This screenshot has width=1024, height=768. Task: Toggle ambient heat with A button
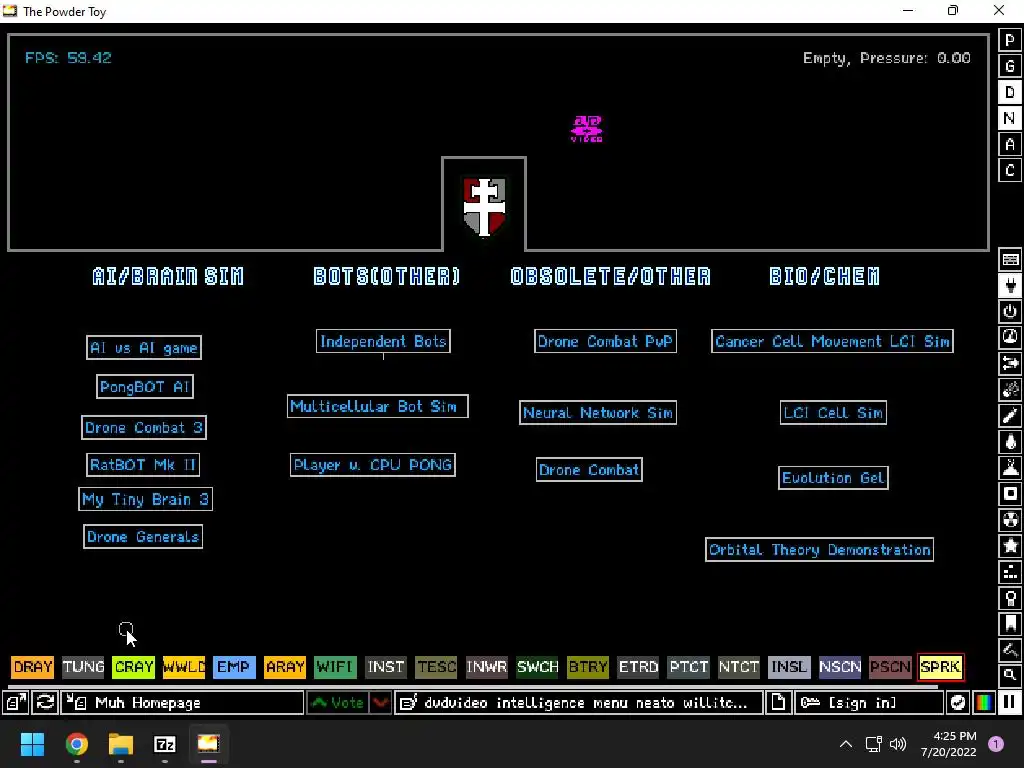pyautogui.click(x=1010, y=144)
